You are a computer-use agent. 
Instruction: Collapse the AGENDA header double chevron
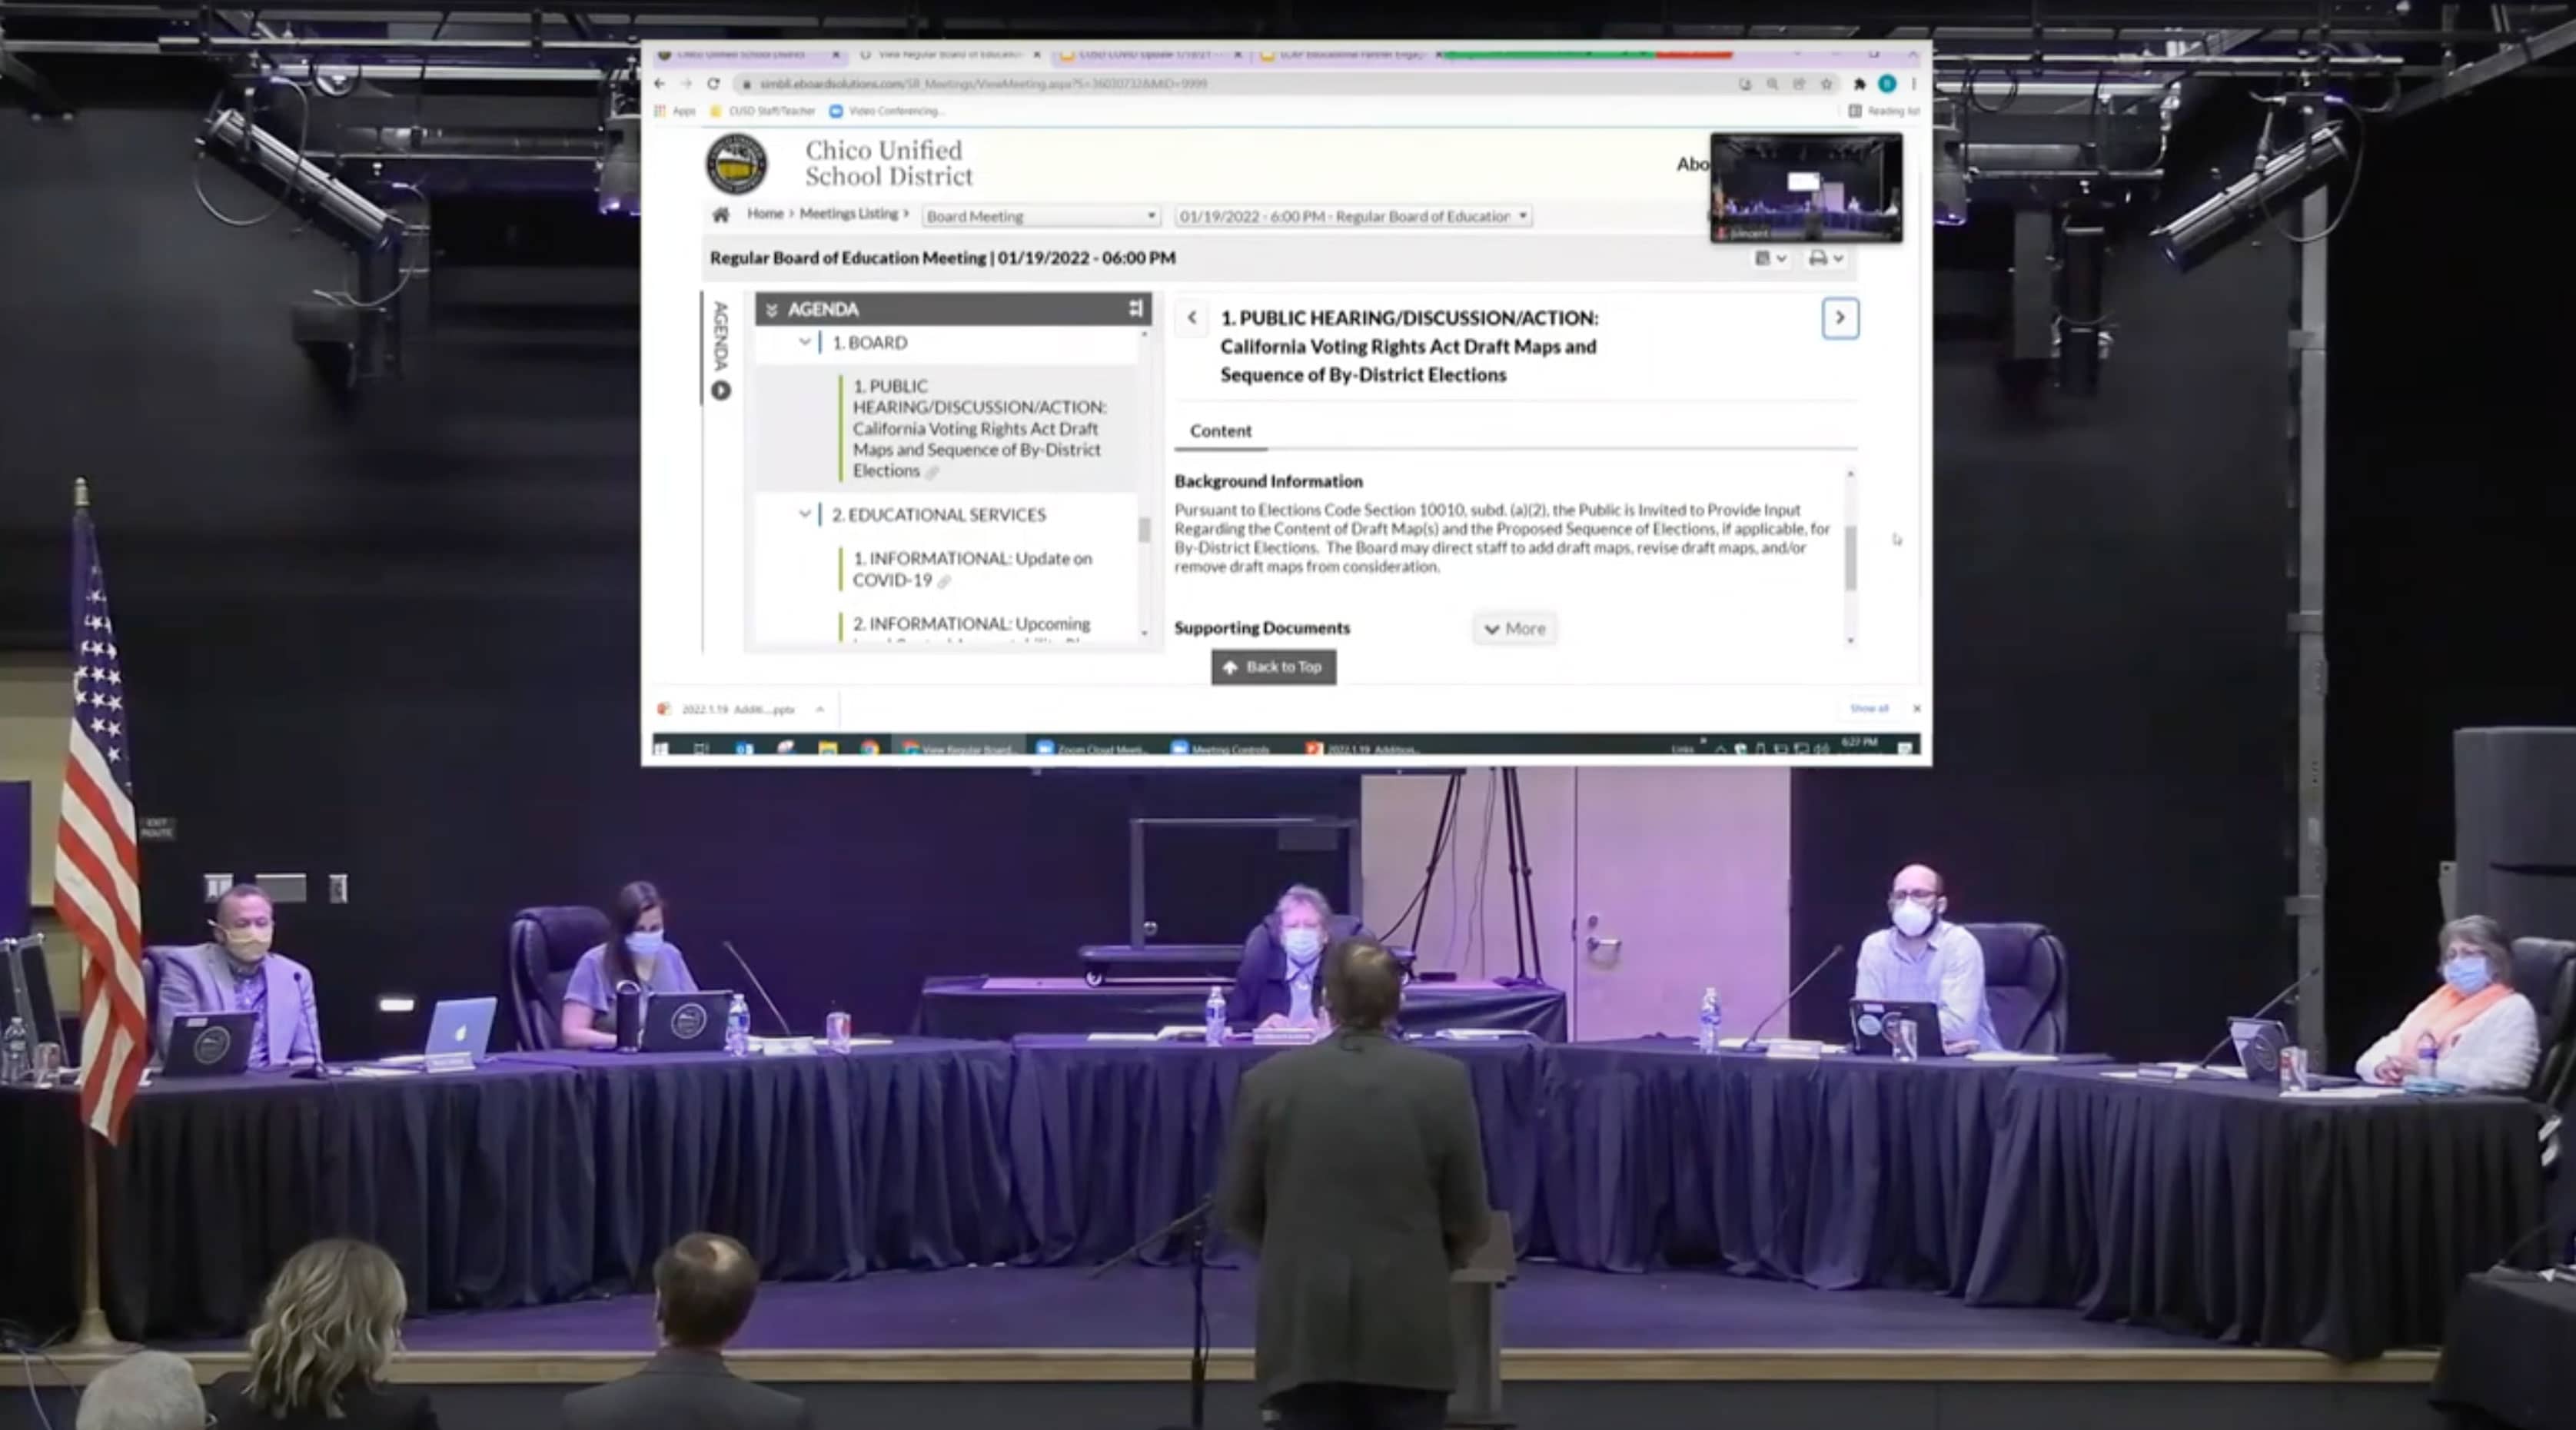(x=771, y=310)
